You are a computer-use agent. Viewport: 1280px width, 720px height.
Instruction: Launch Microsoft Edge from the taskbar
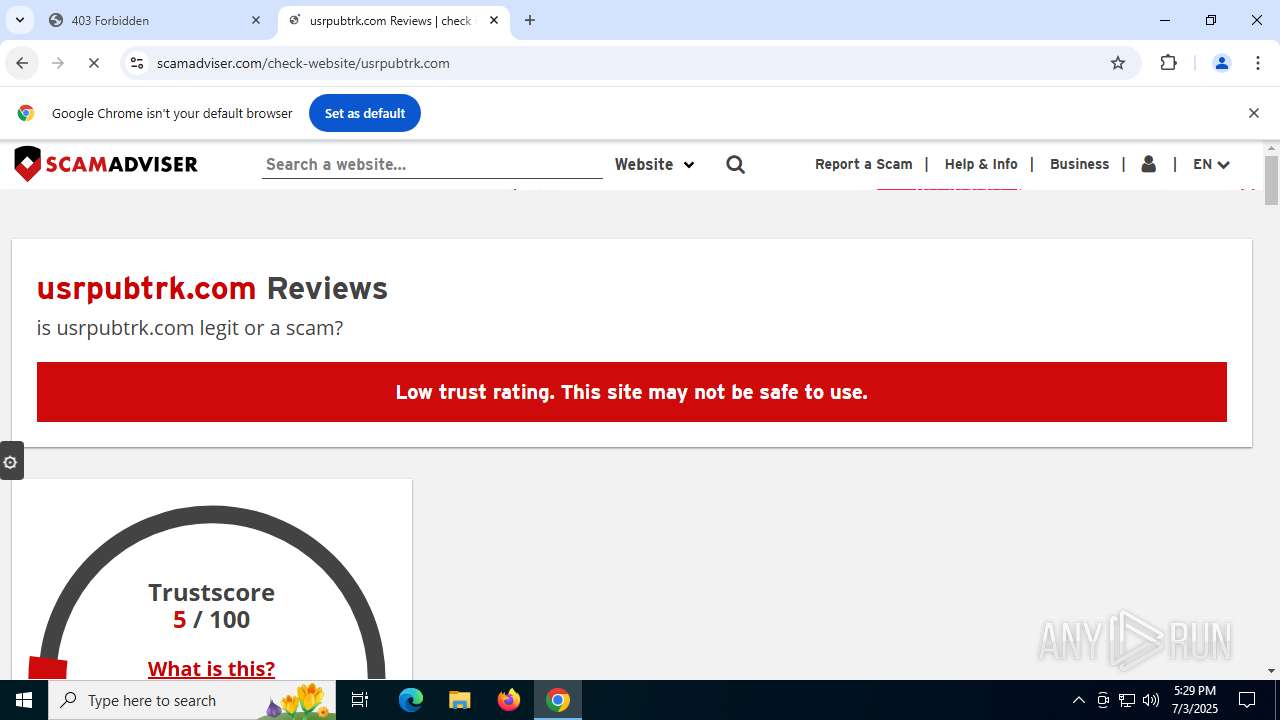pyautogui.click(x=411, y=700)
